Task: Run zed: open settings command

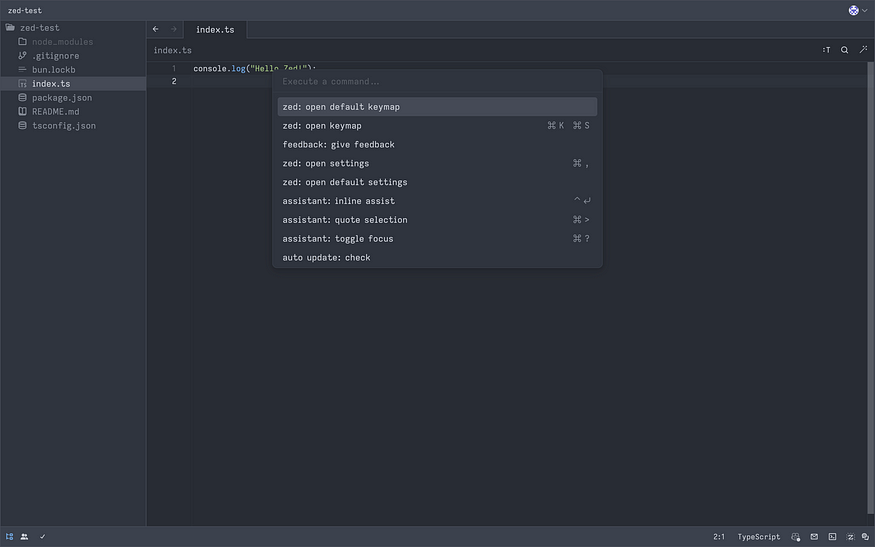Action: coord(437,164)
